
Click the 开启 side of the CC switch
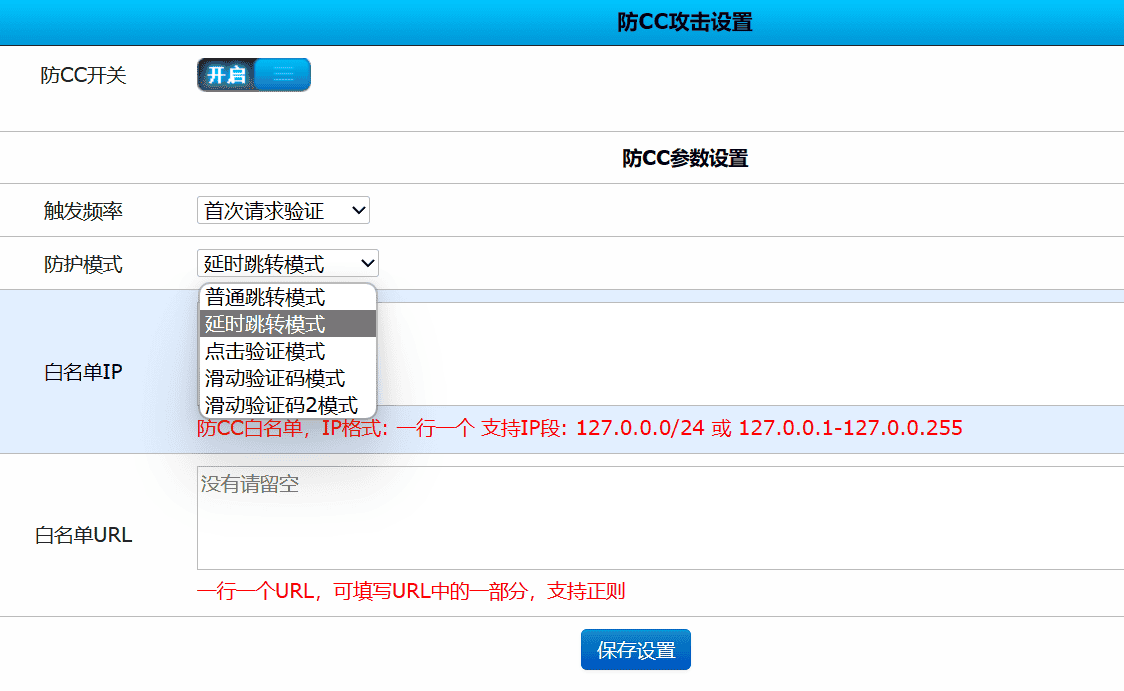(227, 74)
